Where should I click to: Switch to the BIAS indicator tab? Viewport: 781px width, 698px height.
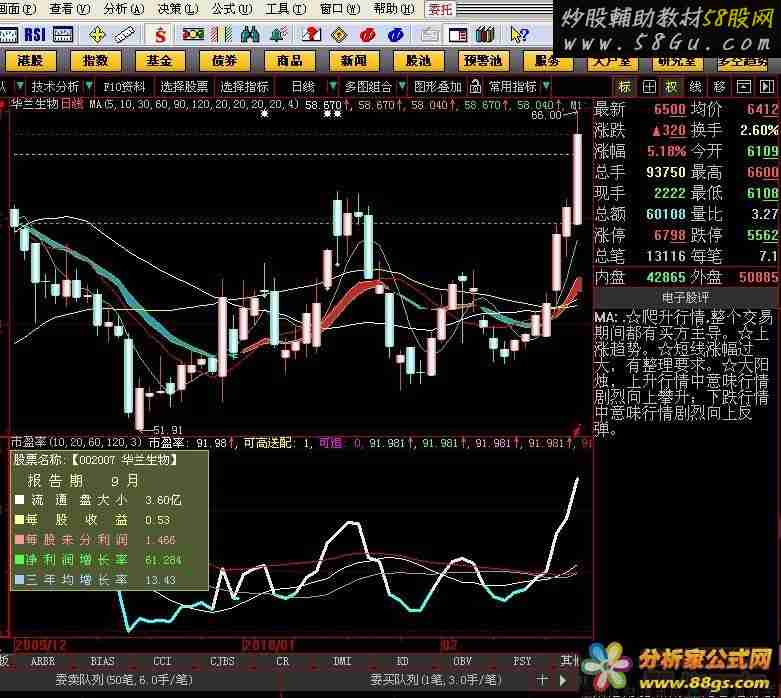[102, 661]
